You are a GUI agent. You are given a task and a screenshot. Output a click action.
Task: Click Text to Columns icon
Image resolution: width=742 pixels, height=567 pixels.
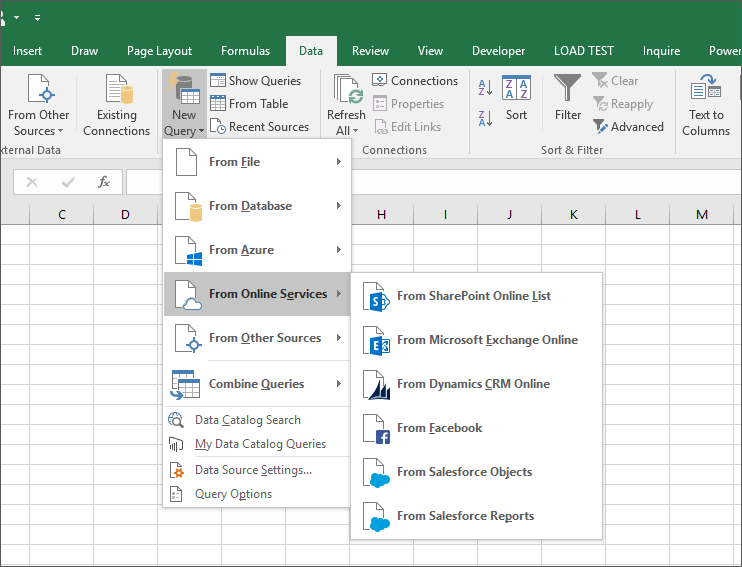(x=706, y=87)
